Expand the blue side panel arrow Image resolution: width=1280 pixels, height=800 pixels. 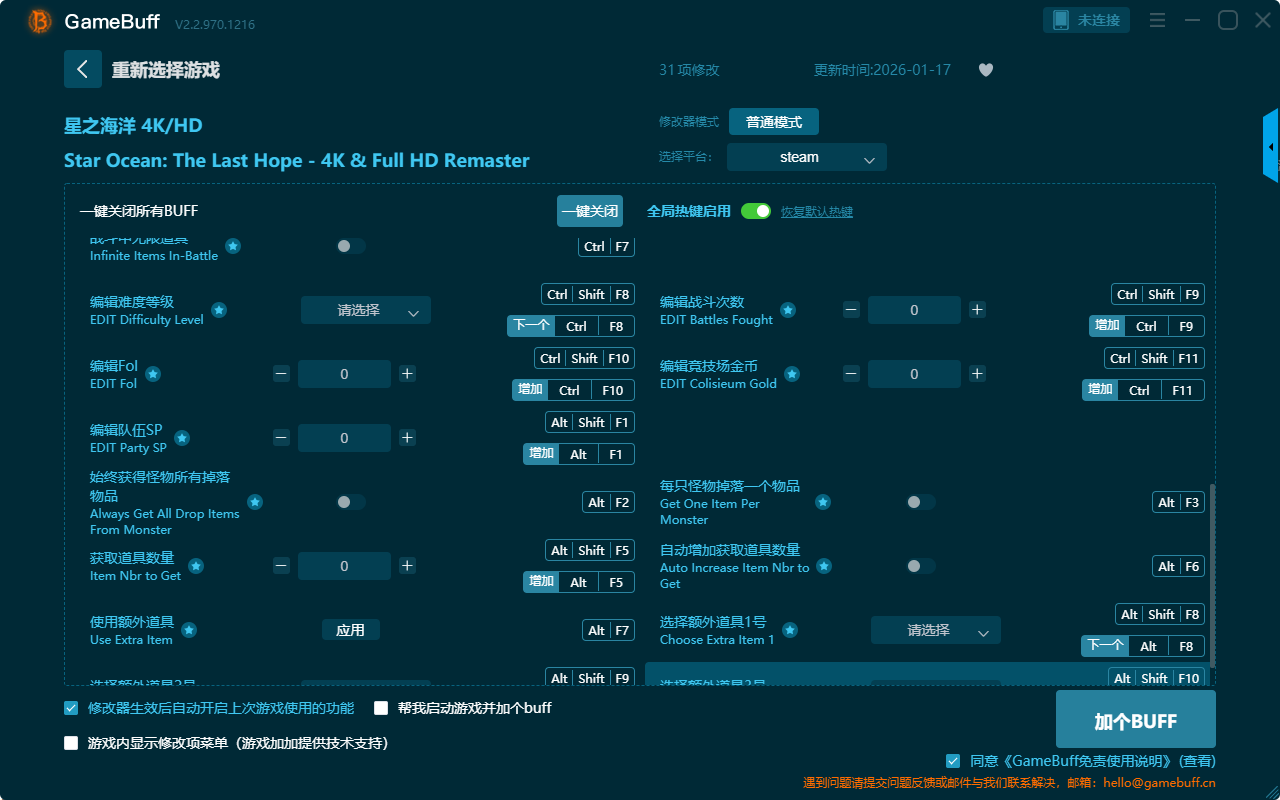click(x=1271, y=147)
